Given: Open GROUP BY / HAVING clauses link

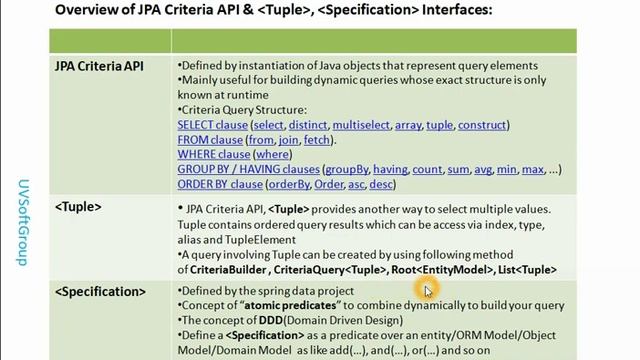Looking at the screenshot, I should [248, 169].
